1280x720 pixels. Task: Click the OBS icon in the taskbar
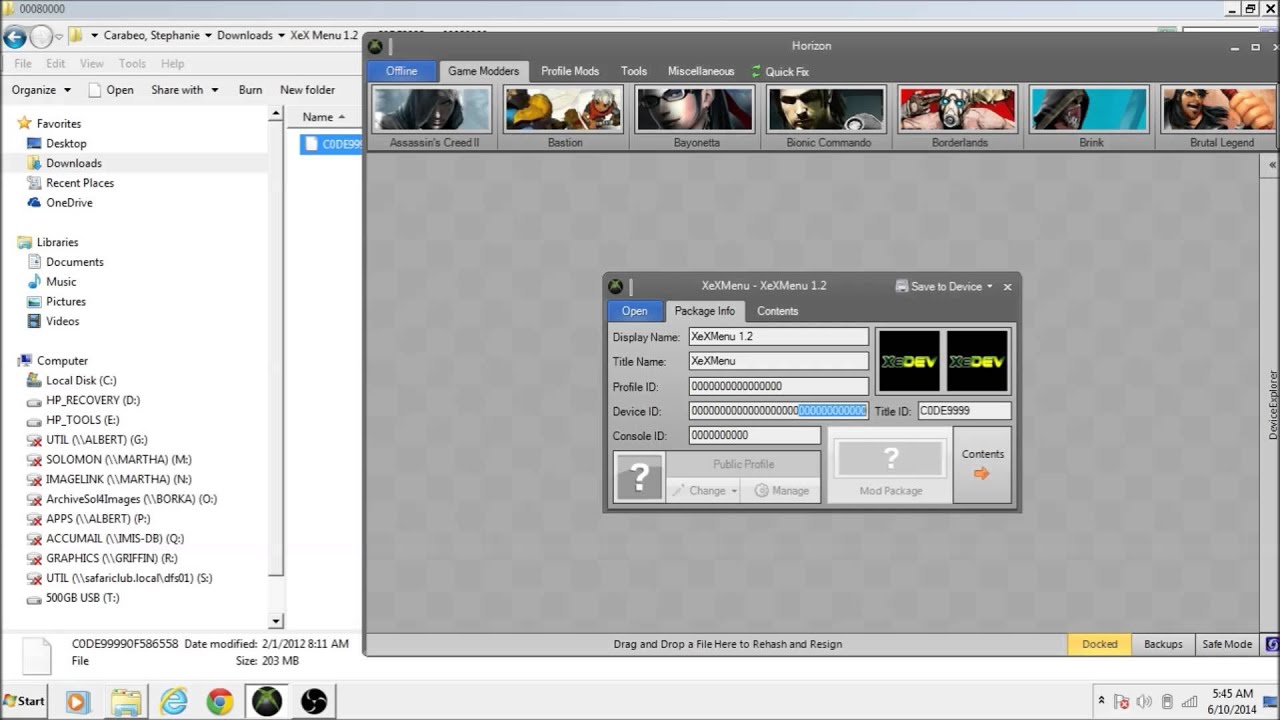click(314, 701)
